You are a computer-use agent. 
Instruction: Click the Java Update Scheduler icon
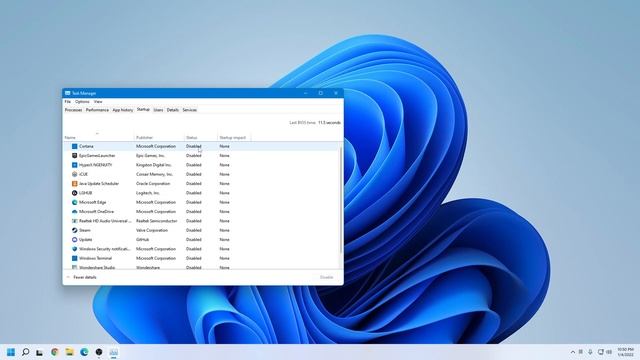[74, 184]
